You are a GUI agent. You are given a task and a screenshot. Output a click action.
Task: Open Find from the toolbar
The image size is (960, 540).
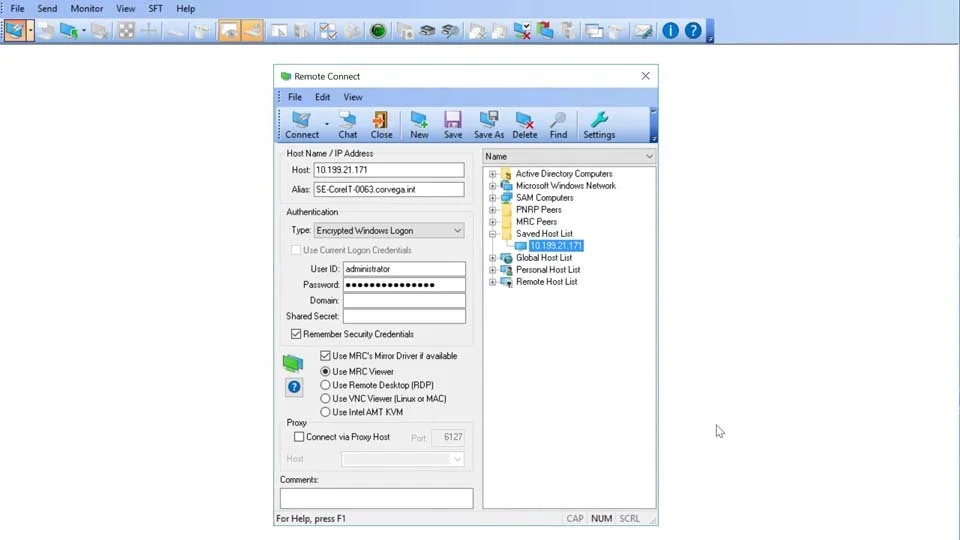(x=558, y=125)
